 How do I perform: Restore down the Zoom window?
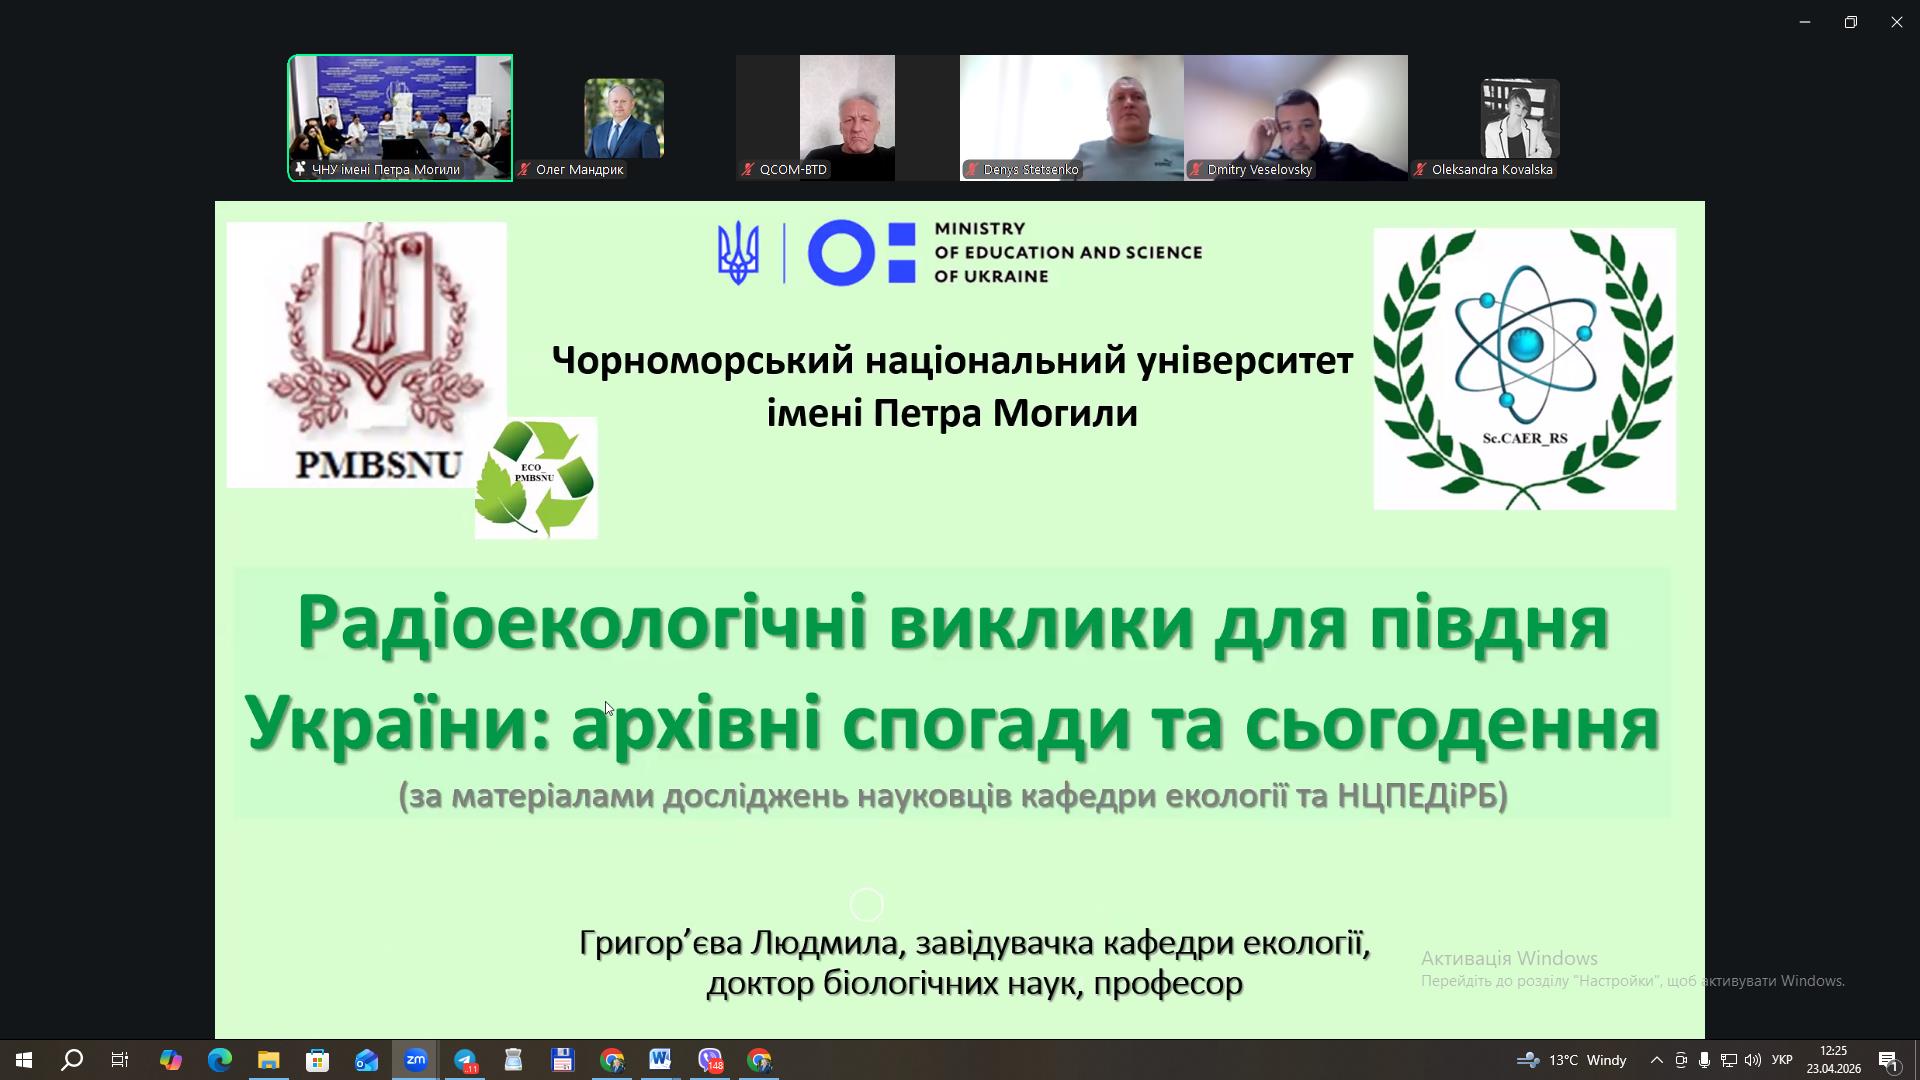pyautogui.click(x=1851, y=22)
